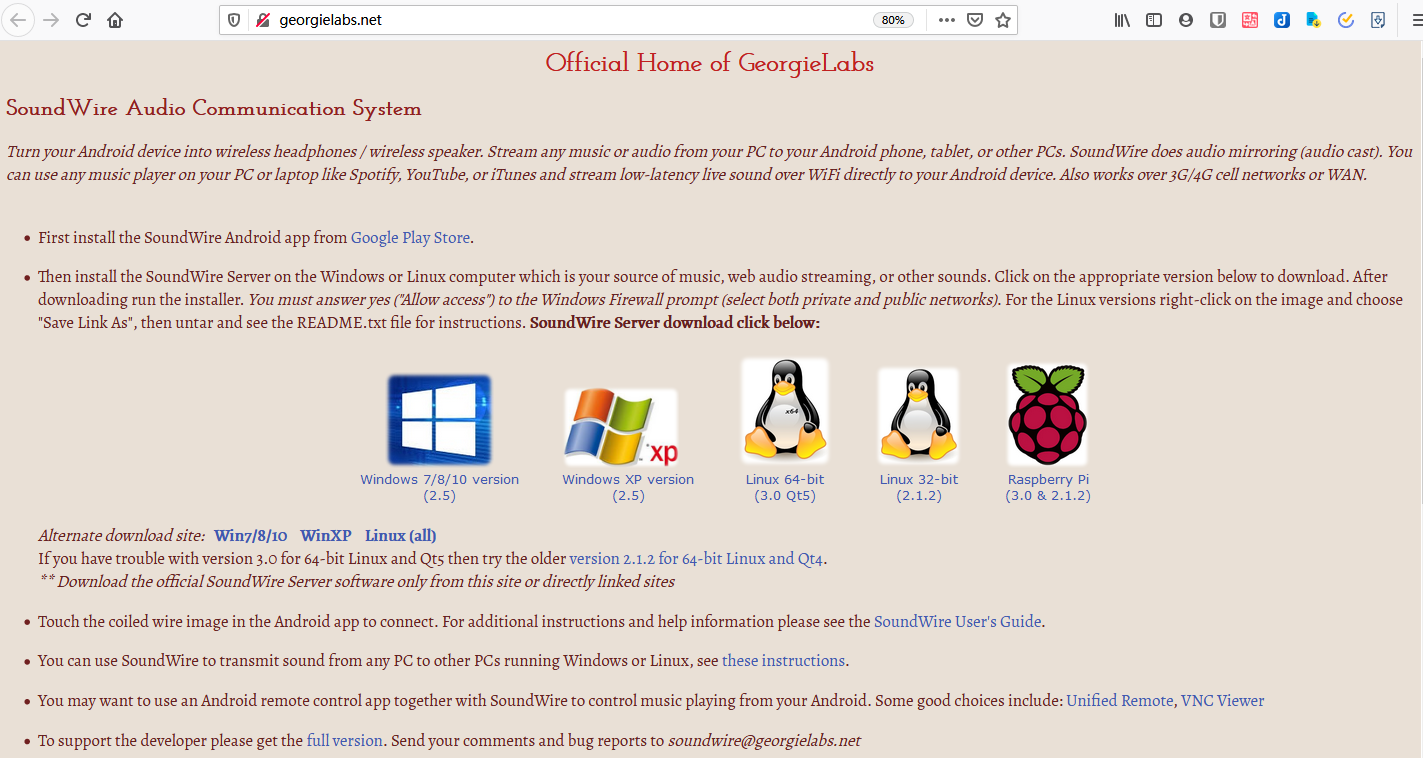
Task: Open the alternate WinXP download link
Action: [x=326, y=536]
